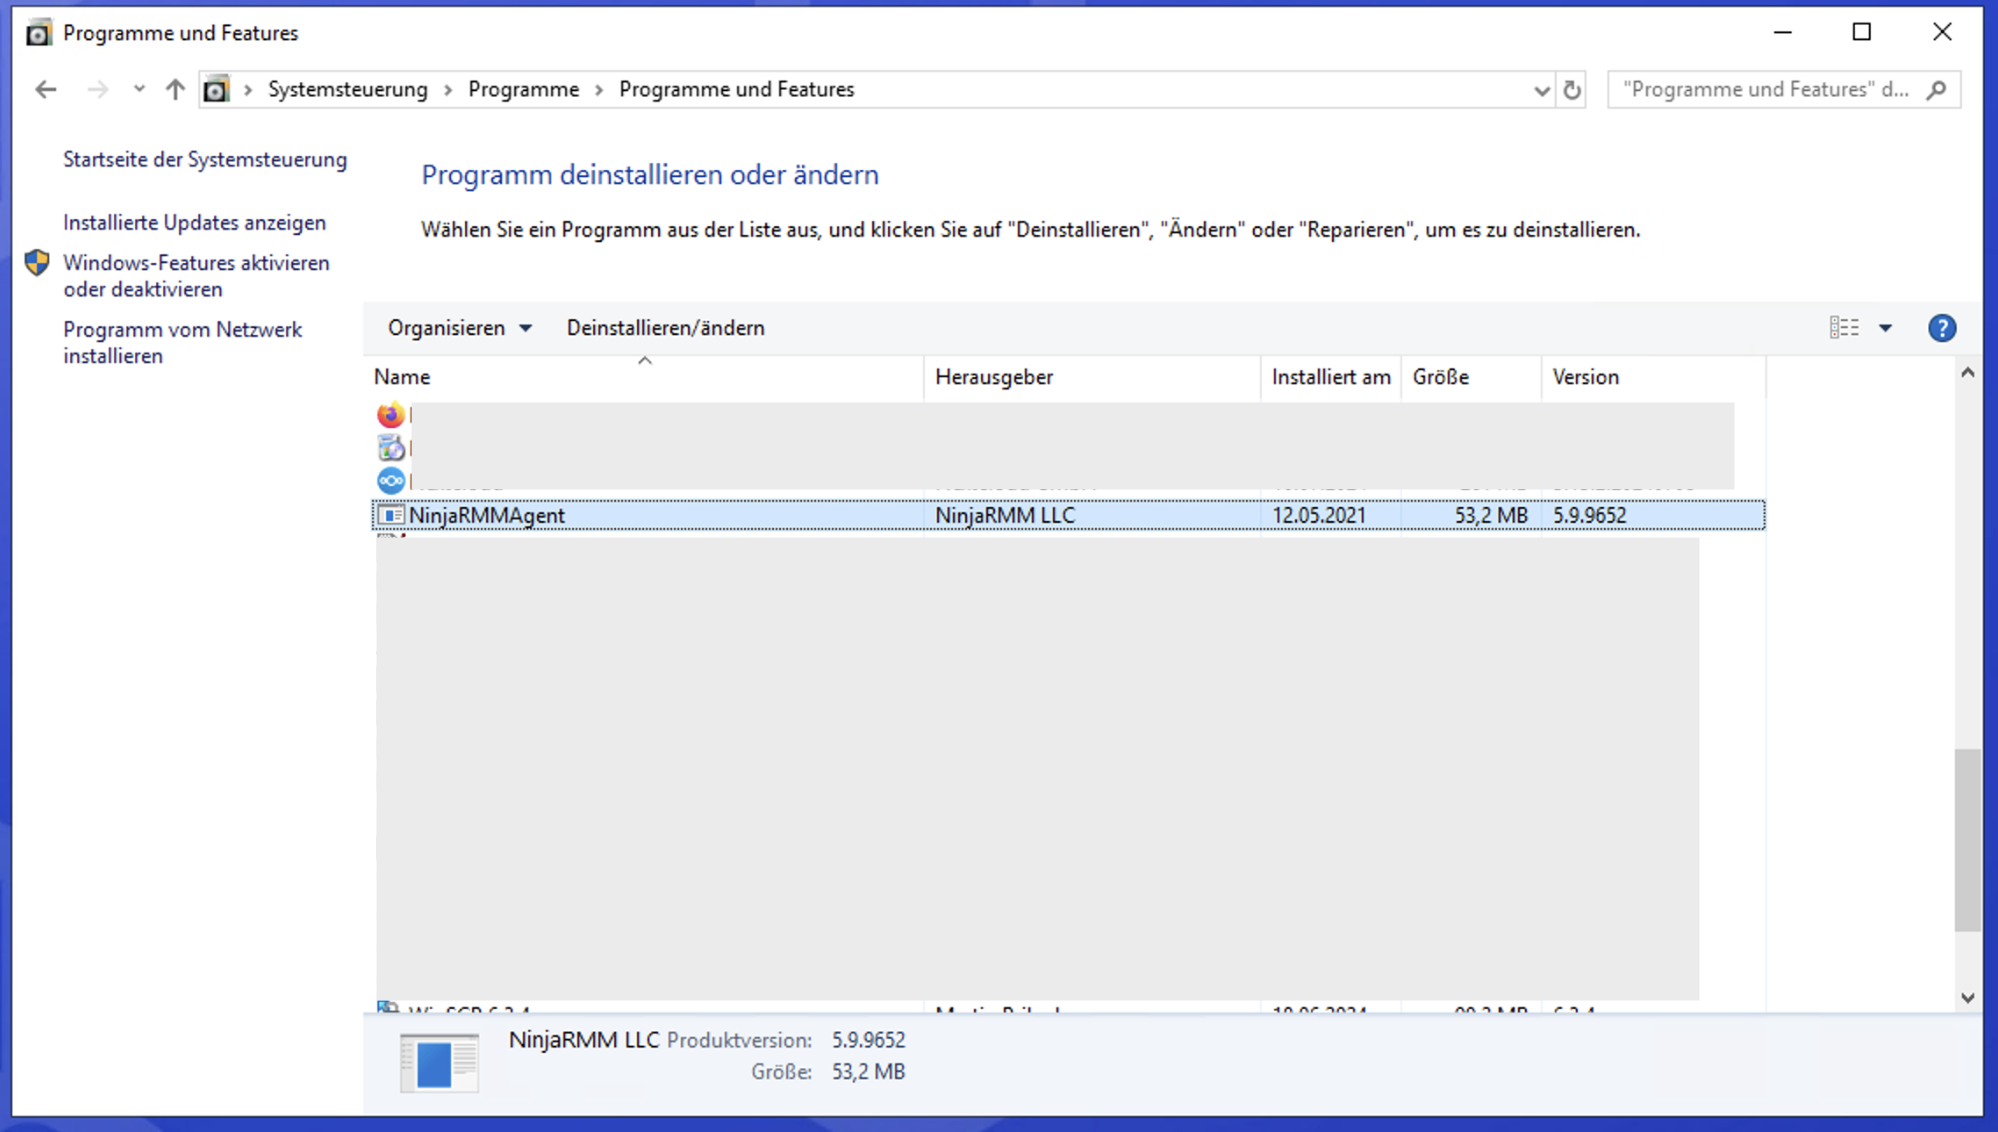This screenshot has height=1132, width=1998.
Task: Click the NinjaRMM LLC publisher cell
Action: click(1005, 515)
